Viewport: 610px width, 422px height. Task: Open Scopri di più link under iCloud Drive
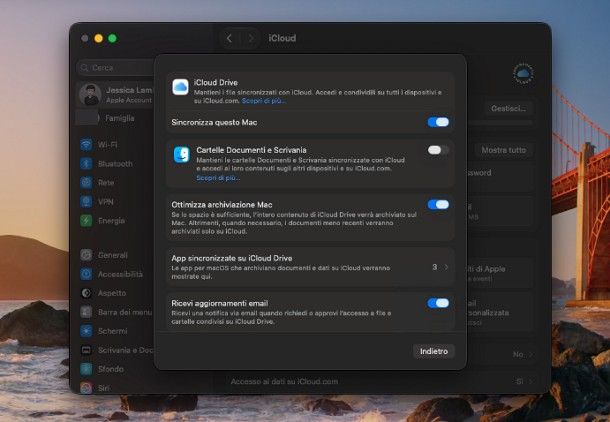point(263,101)
